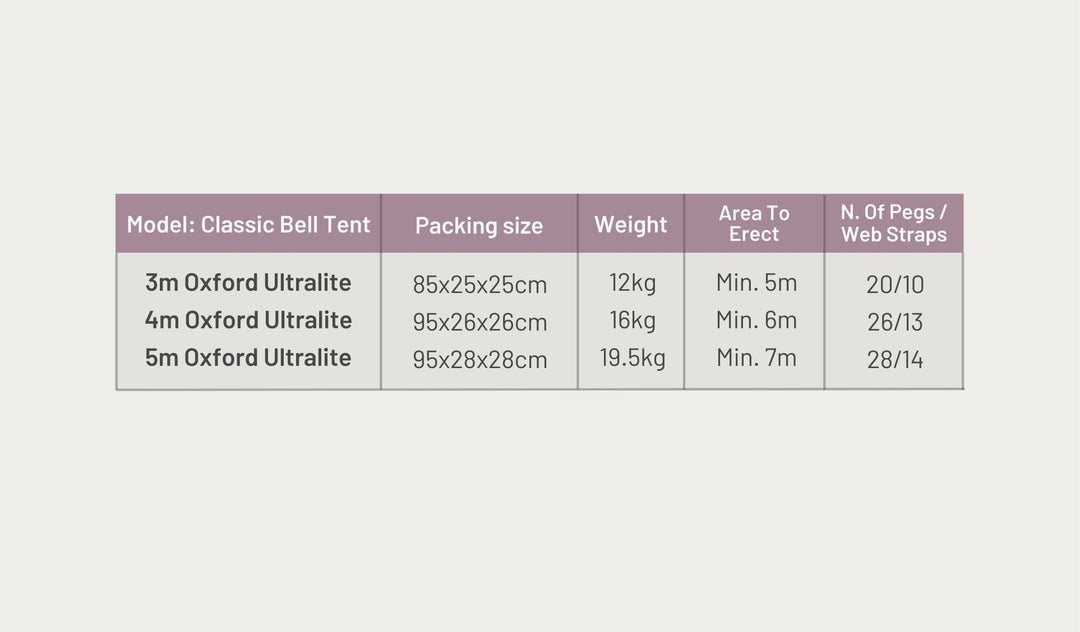Click the 95x28x28cm packing size value

pos(480,359)
